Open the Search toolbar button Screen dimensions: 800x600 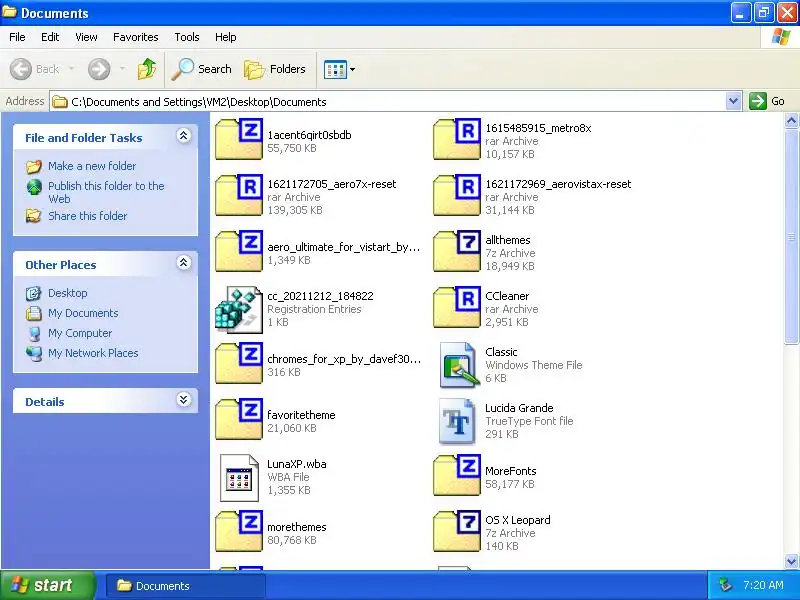(x=202, y=69)
